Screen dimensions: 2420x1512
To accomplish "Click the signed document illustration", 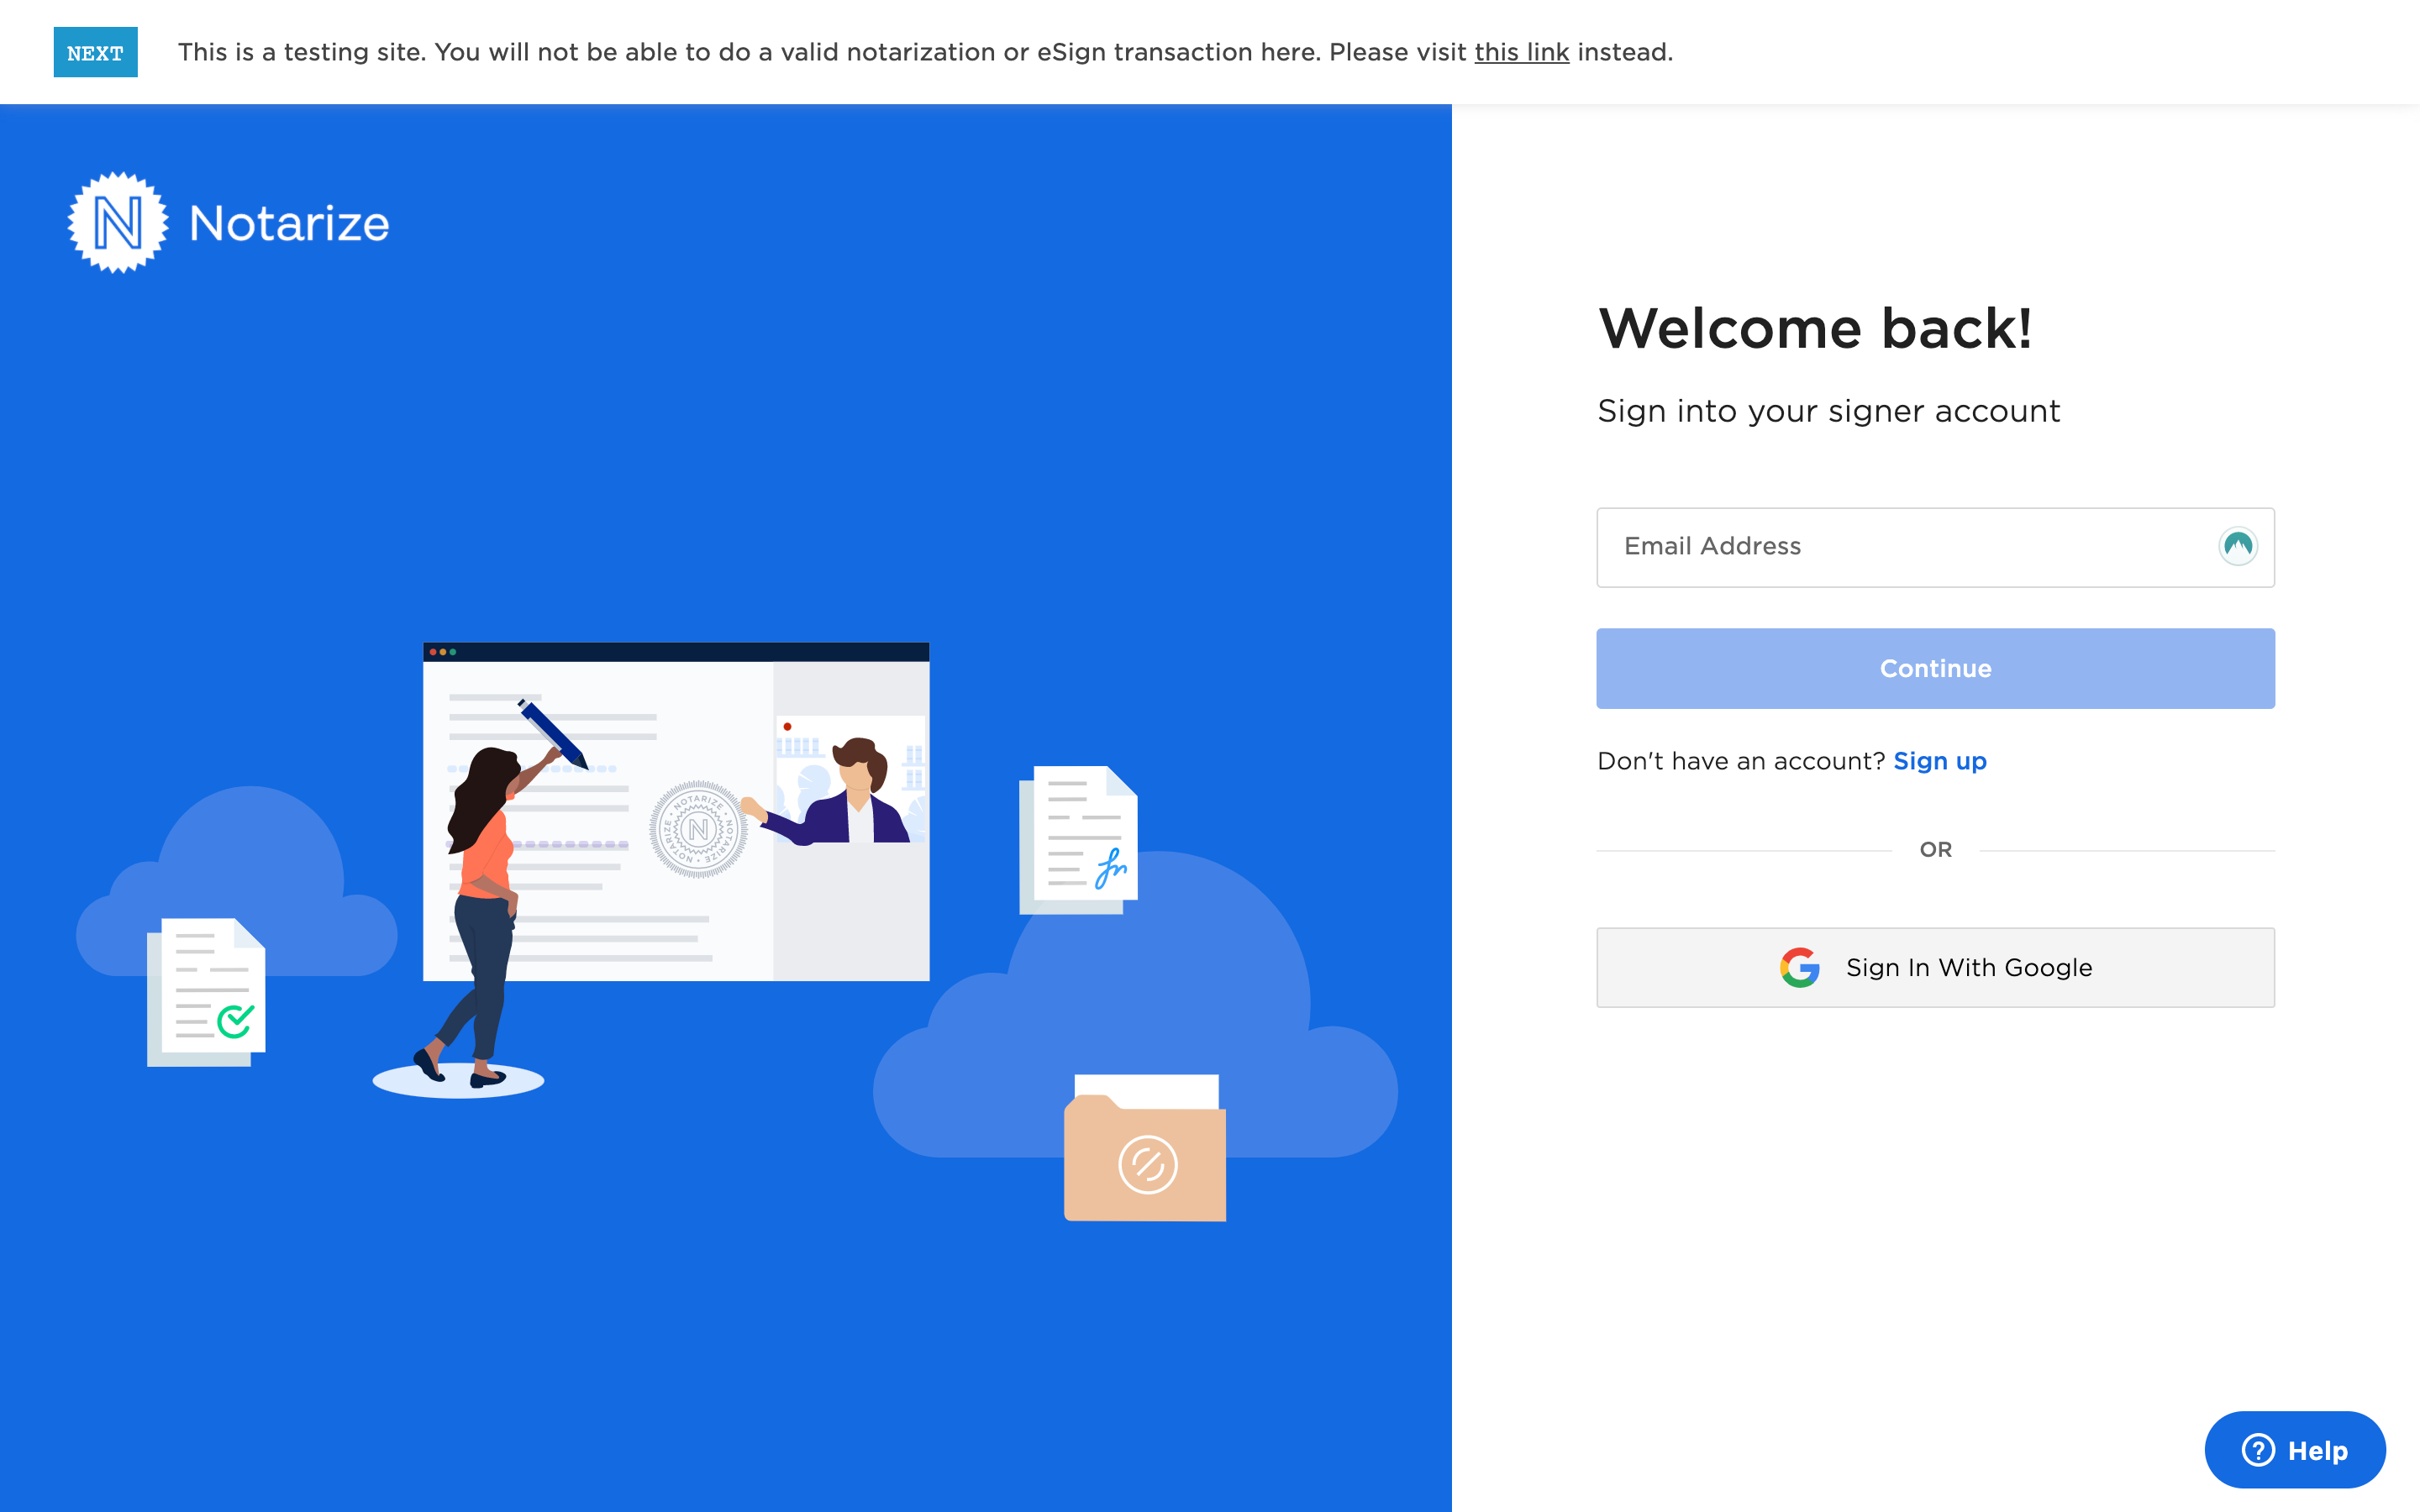I will click(x=1078, y=840).
